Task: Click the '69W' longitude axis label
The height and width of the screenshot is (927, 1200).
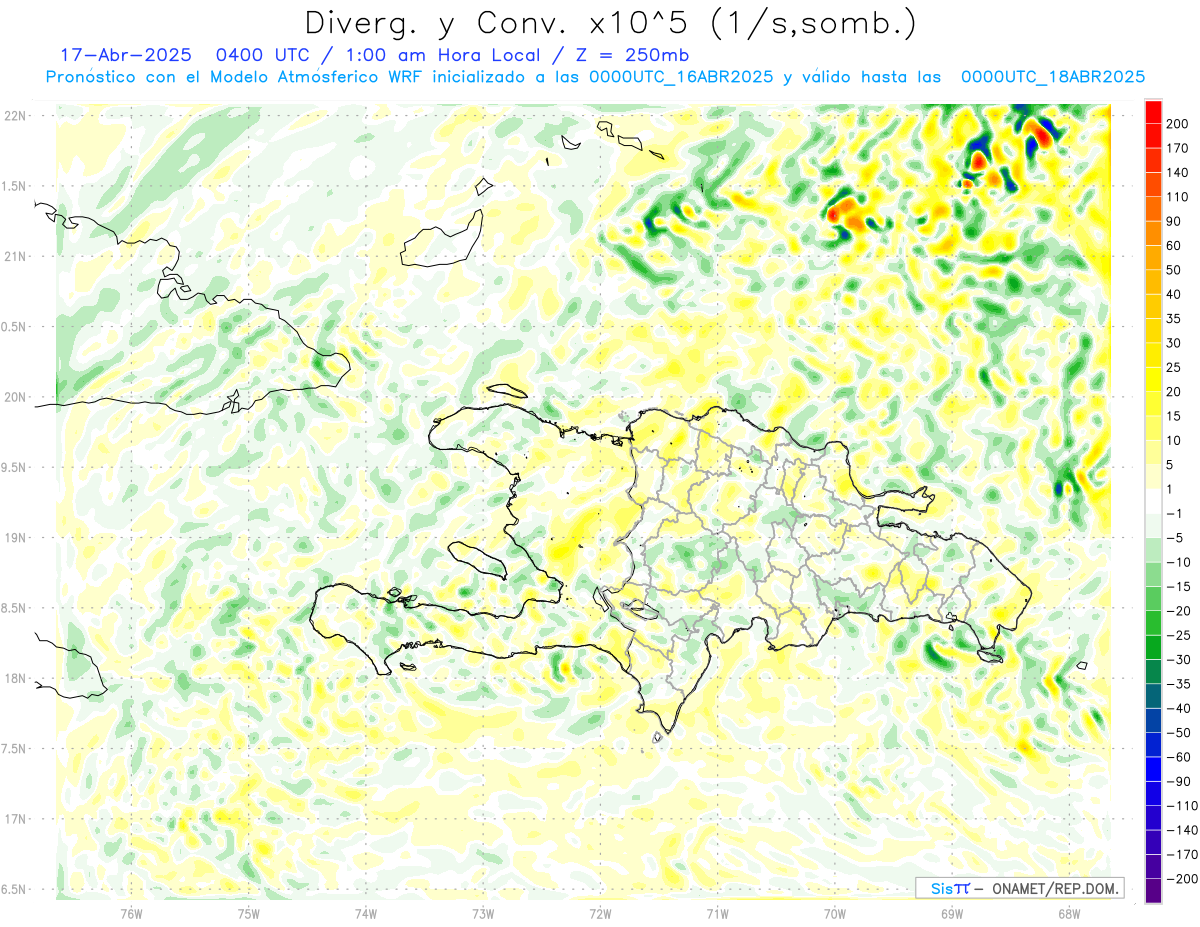Action: (x=952, y=914)
